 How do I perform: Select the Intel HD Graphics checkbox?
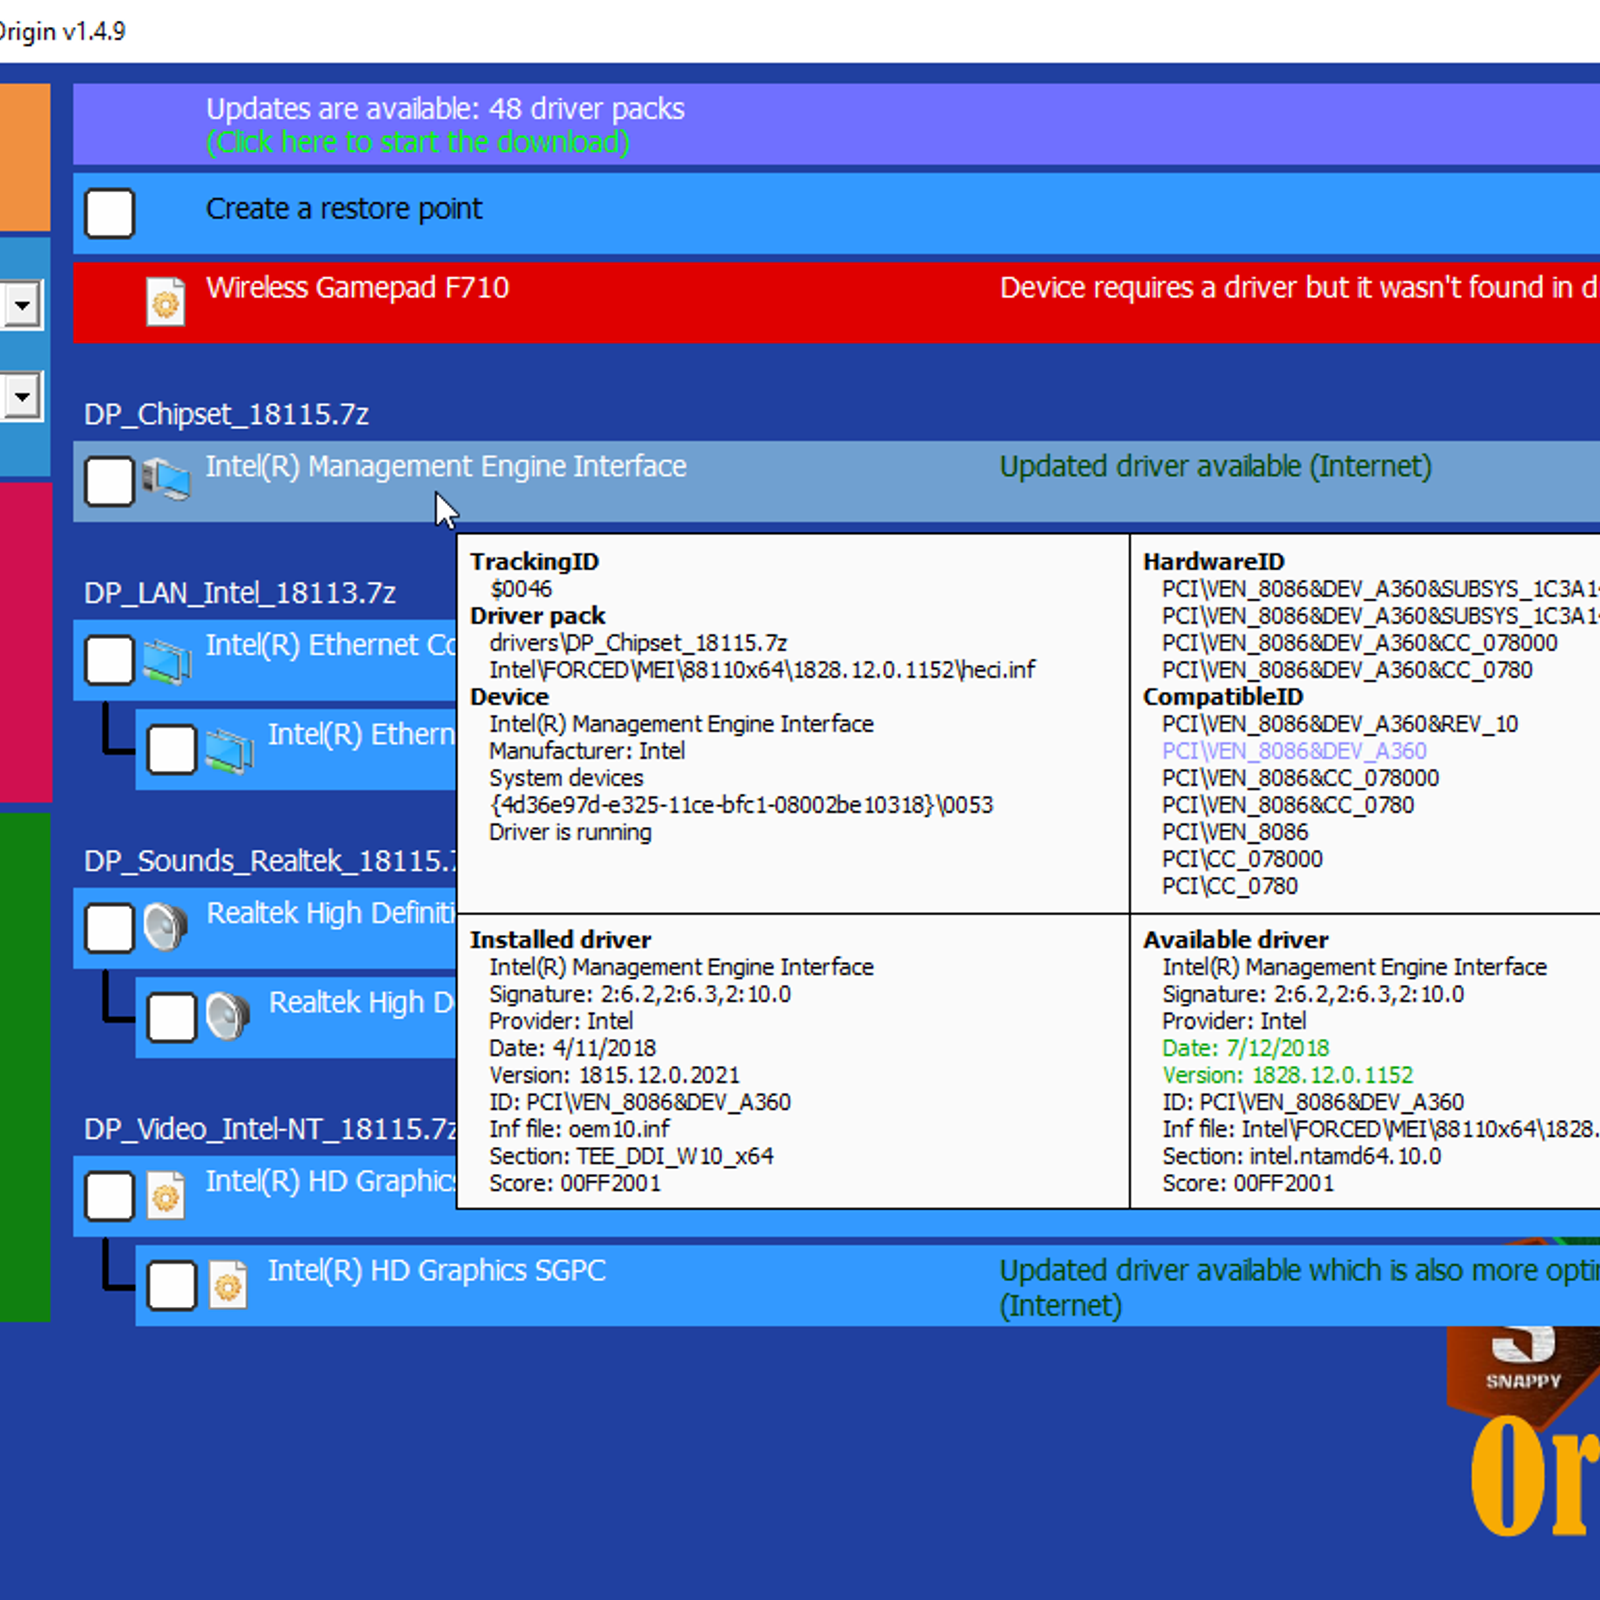[x=110, y=1196]
